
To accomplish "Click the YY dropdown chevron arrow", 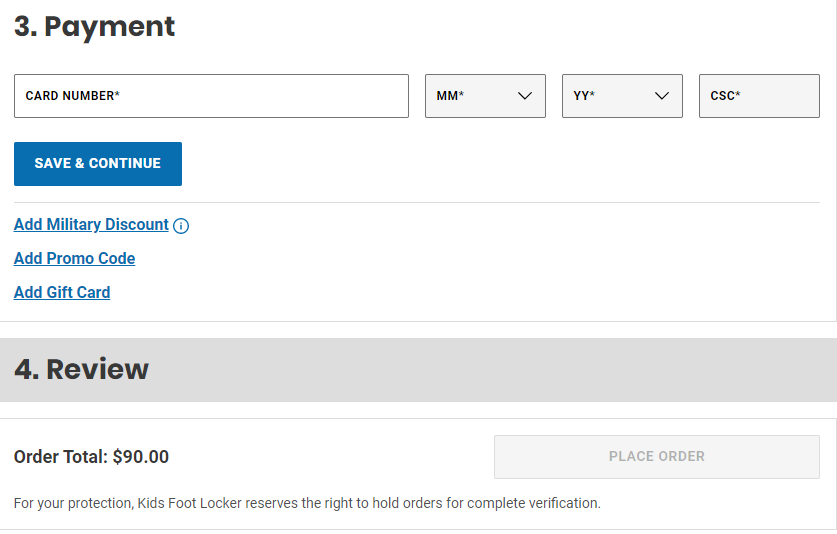I will pos(661,96).
